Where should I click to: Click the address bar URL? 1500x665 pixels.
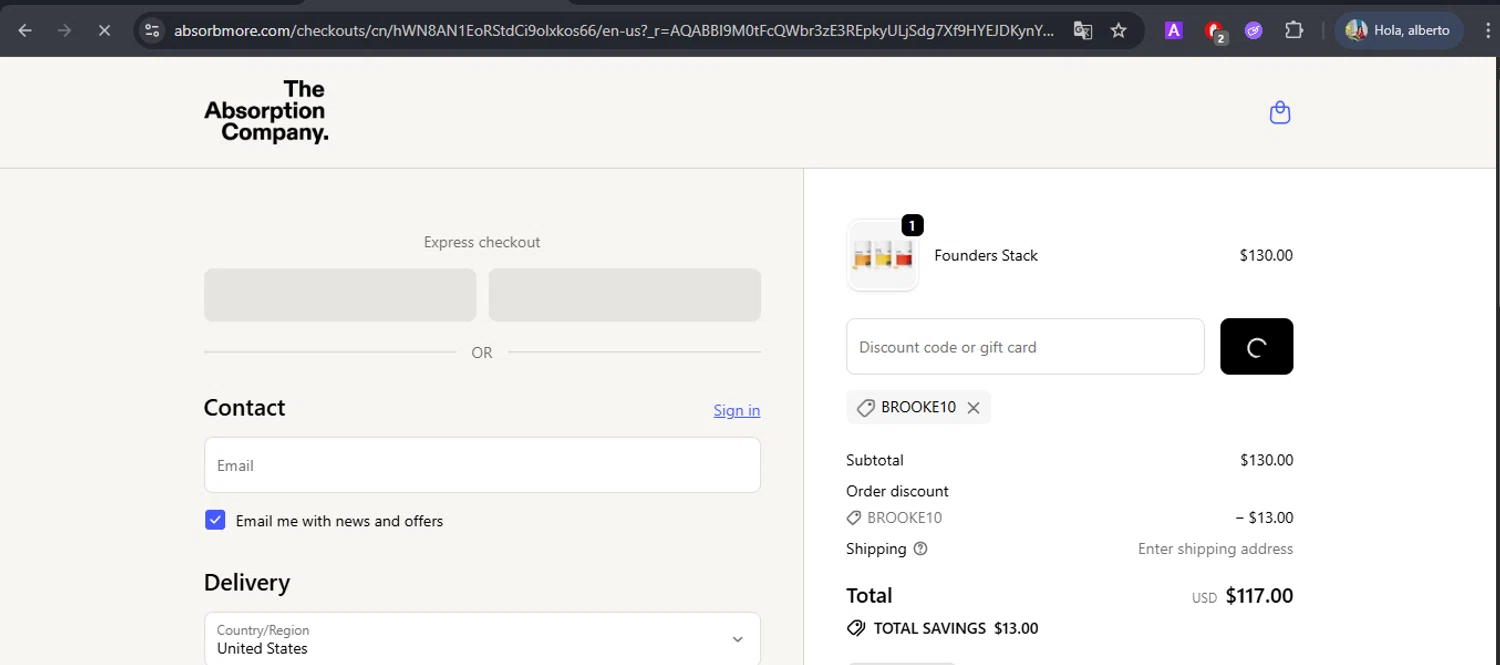point(613,30)
